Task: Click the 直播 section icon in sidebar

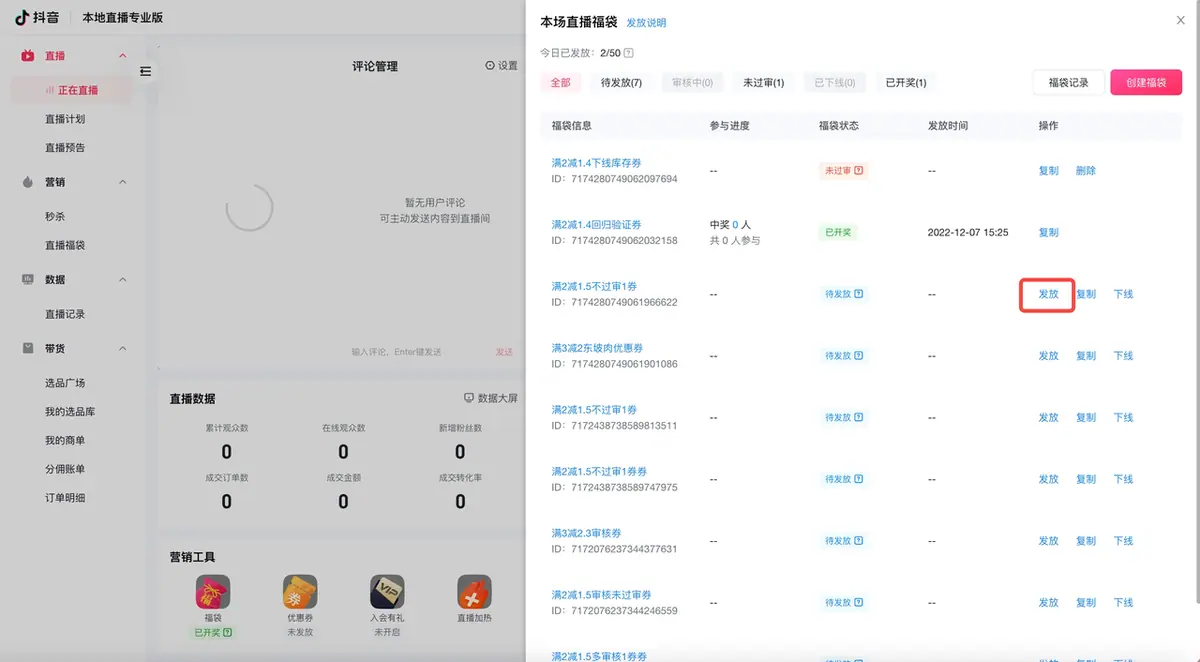Action: (x=28, y=56)
